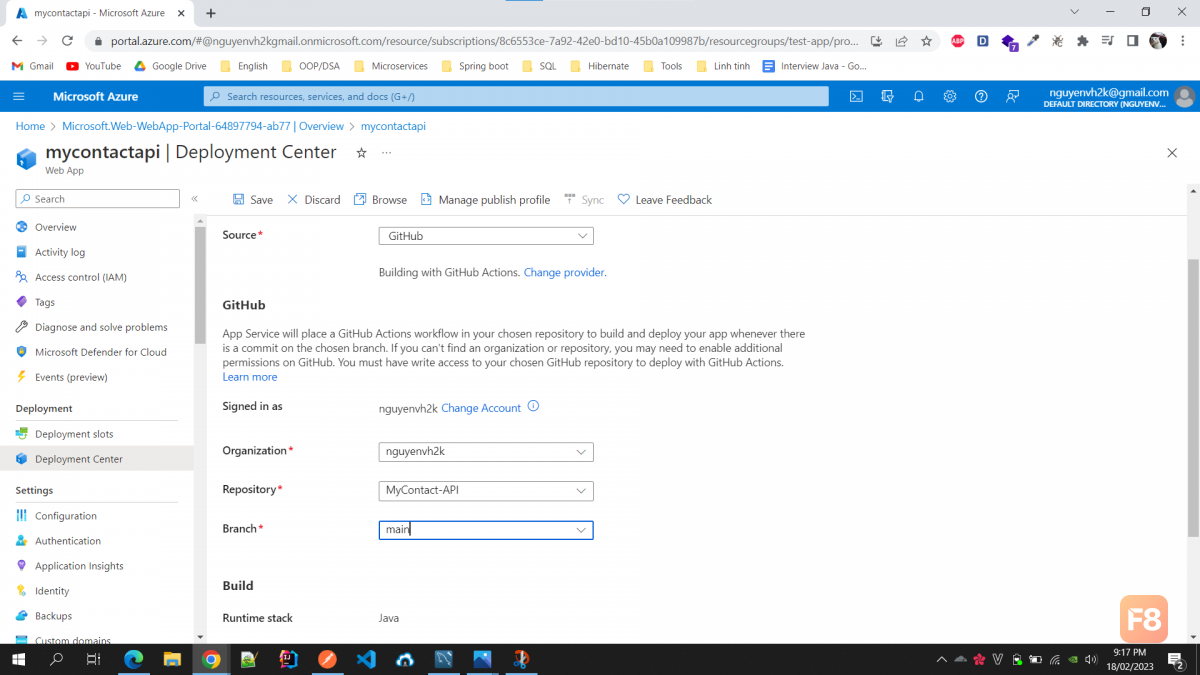Image resolution: width=1200 pixels, height=675 pixels.
Task: Open Postman in the taskbar
Action: click(327, 659)
